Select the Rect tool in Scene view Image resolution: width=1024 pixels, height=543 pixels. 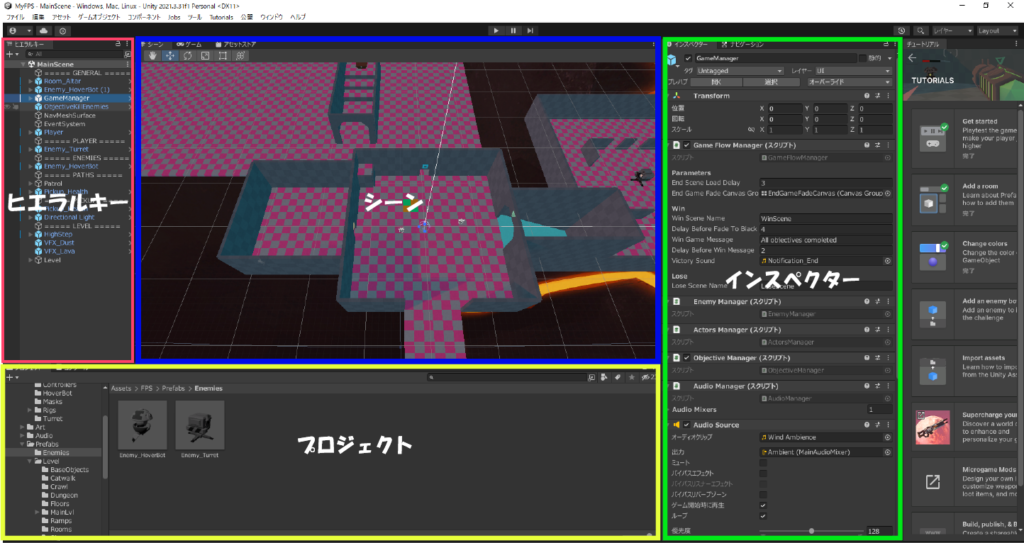click(x=220, y=56)
